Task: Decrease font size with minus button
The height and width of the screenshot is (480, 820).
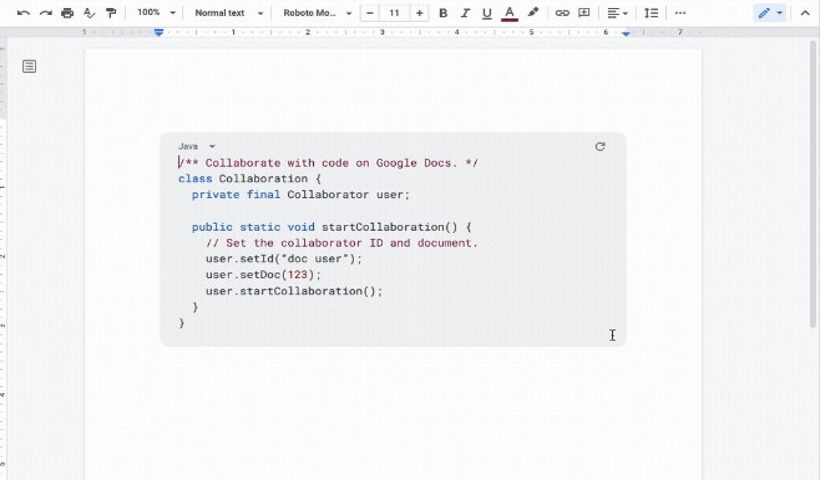Action: coord(370,13)
